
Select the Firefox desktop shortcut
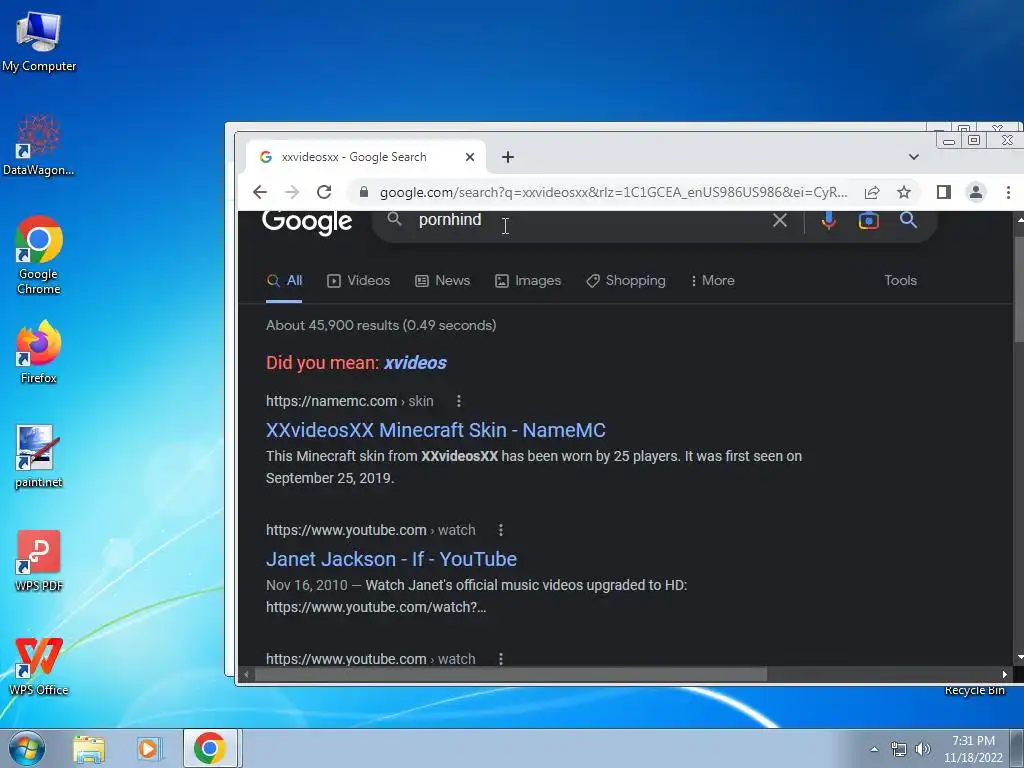point(39,352)
